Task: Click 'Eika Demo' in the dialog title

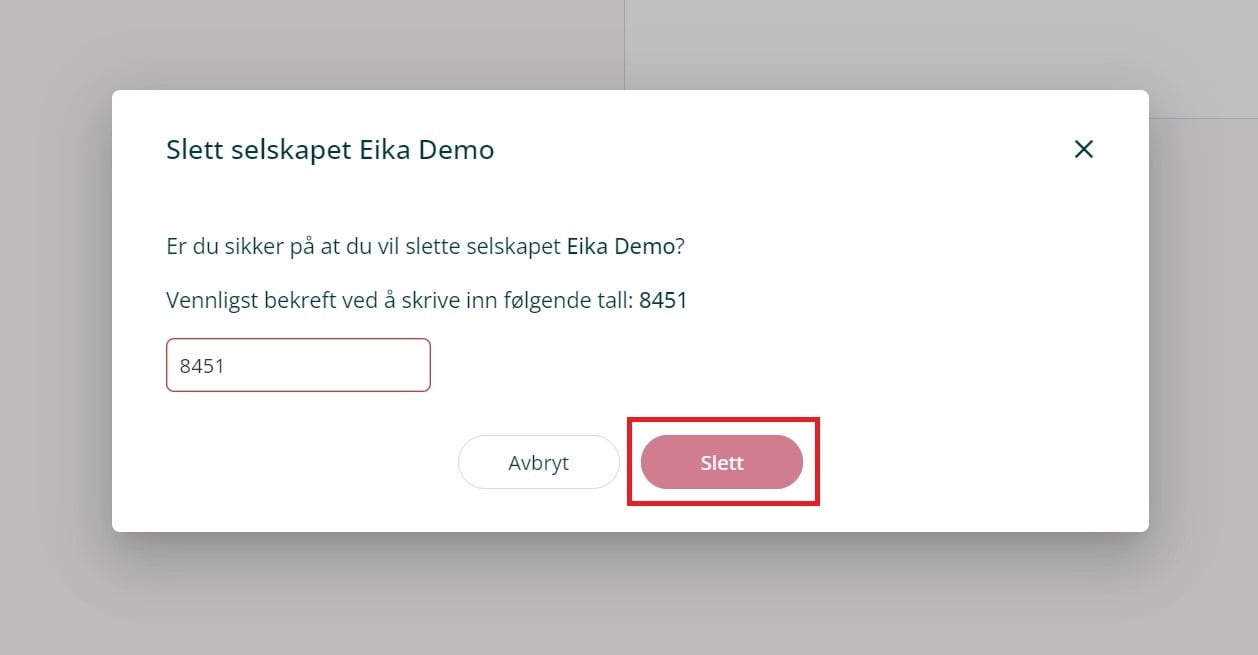Action: 440,150
